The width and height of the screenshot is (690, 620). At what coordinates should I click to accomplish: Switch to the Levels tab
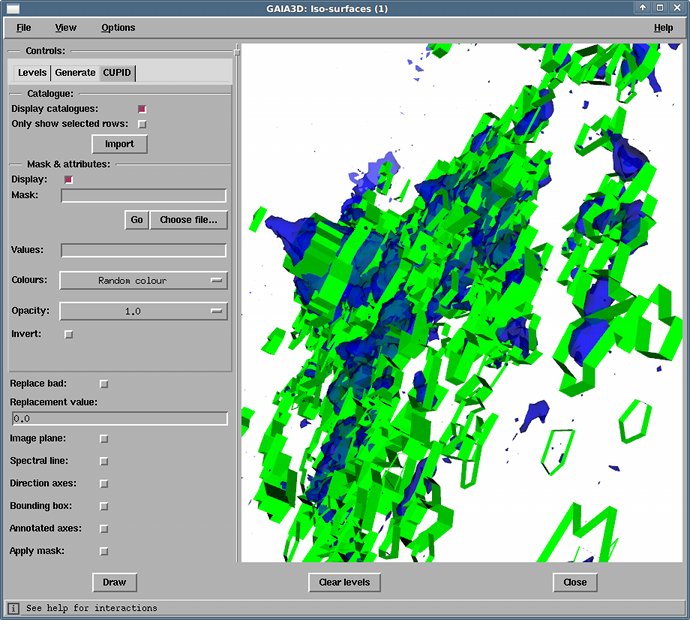[32, 73]
